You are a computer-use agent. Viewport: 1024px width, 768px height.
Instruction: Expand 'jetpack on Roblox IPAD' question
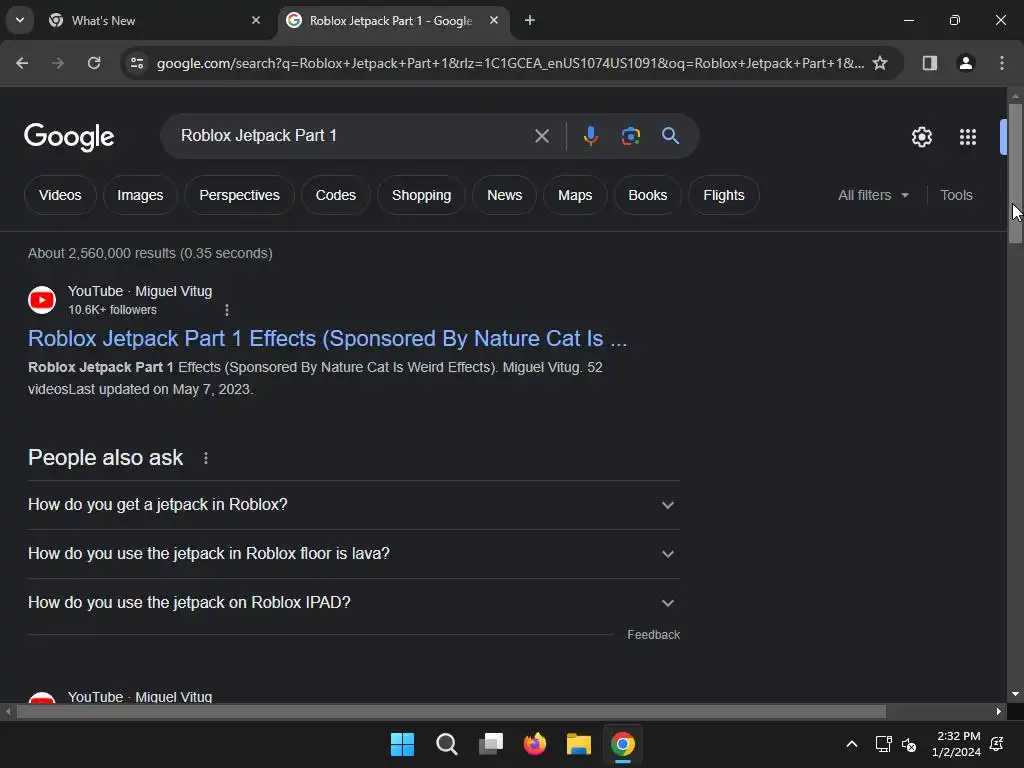click(x=353, y=603)
